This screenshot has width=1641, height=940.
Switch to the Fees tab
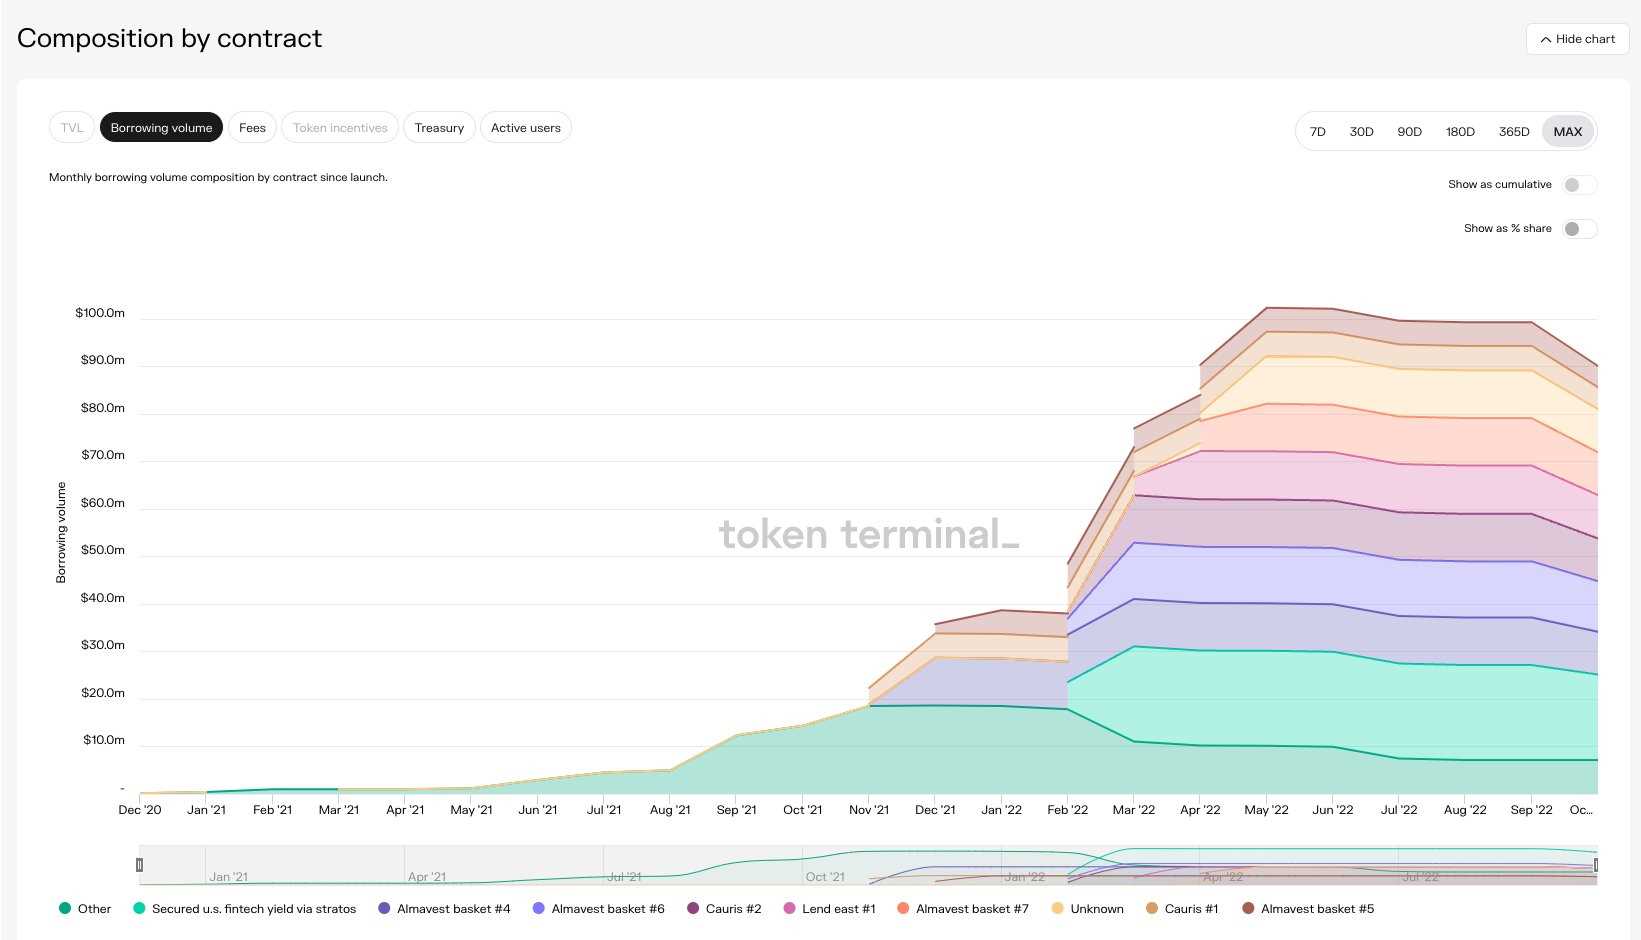[x=252, y=128]
